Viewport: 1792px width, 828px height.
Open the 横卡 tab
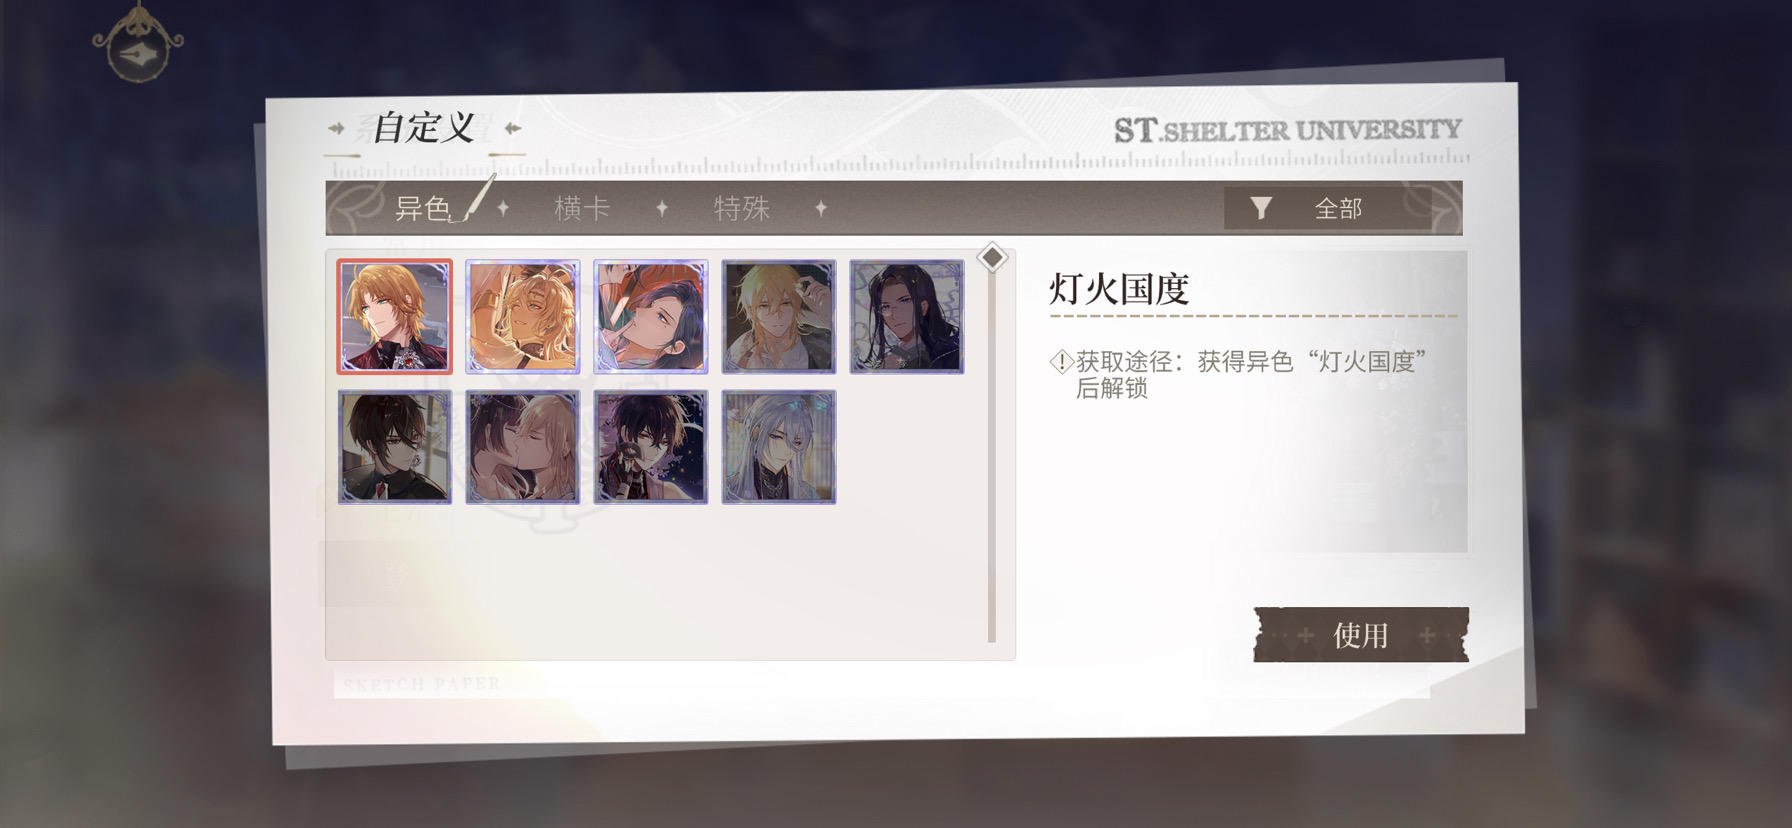[x=582, y=208]
